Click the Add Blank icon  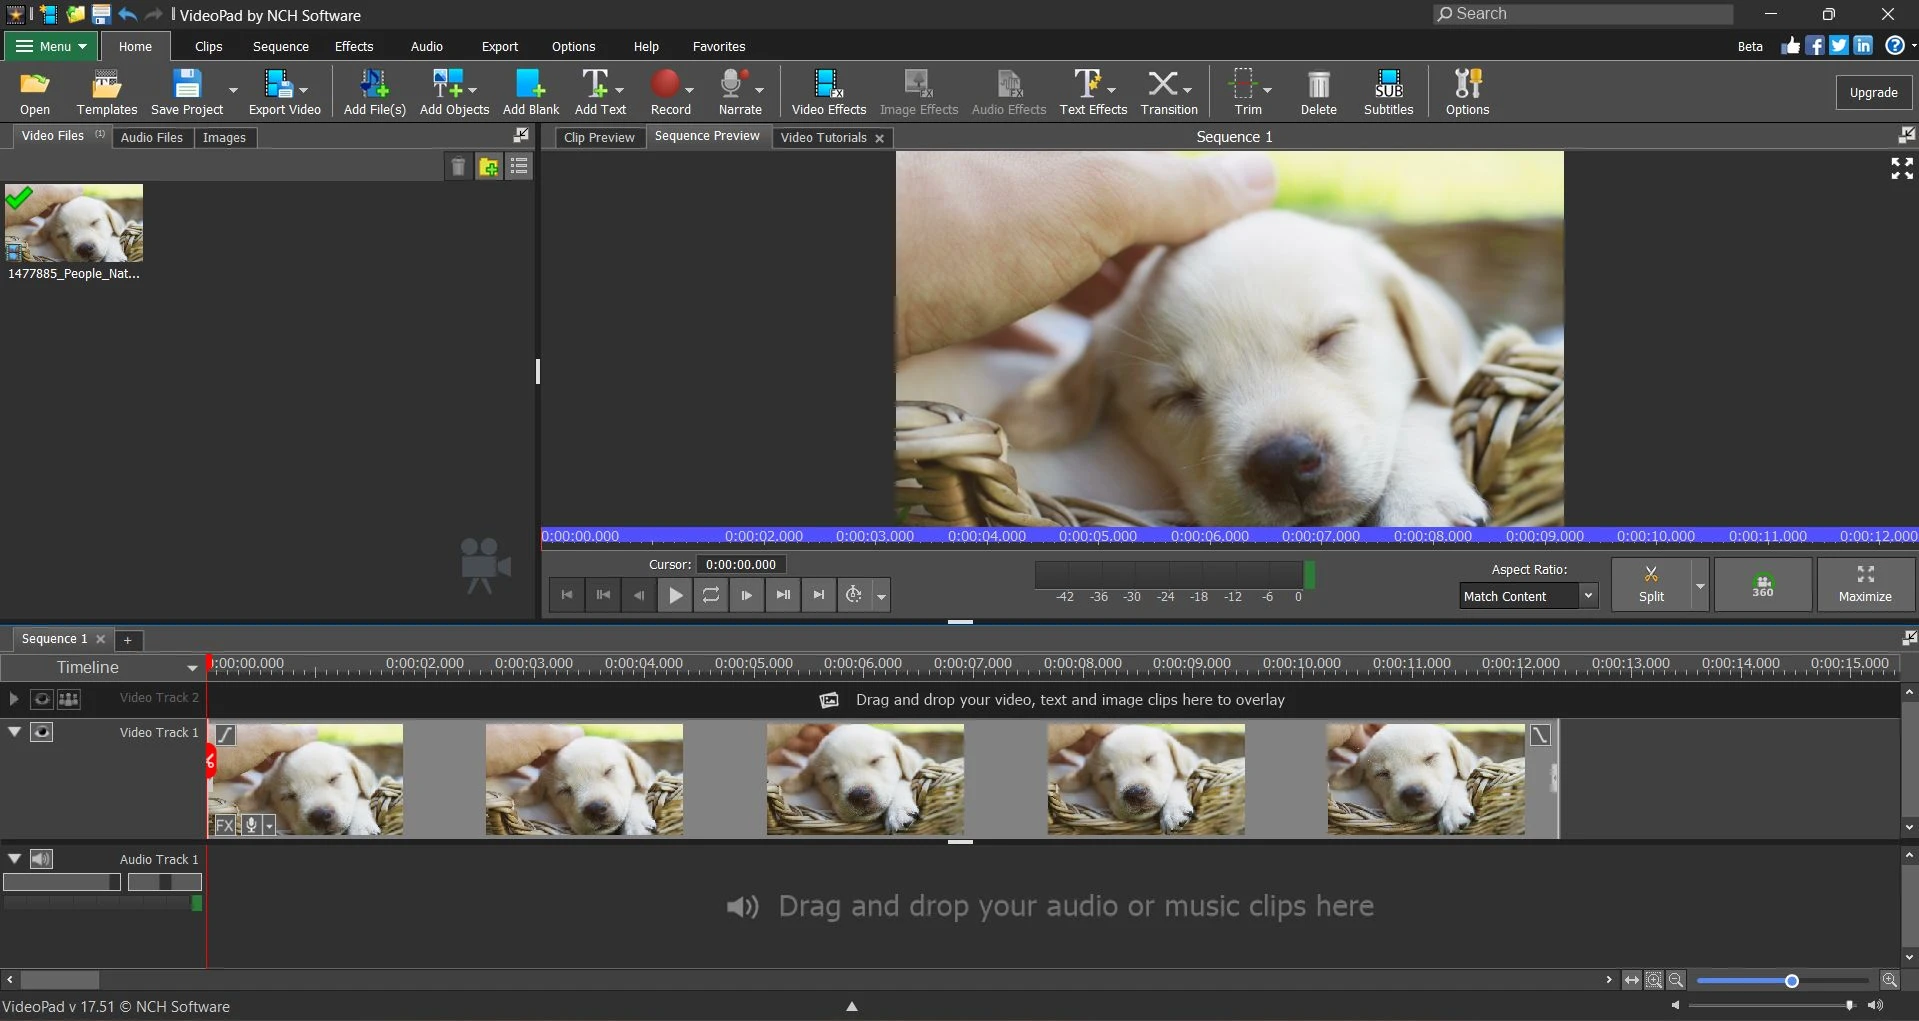(x=530, y=92)
